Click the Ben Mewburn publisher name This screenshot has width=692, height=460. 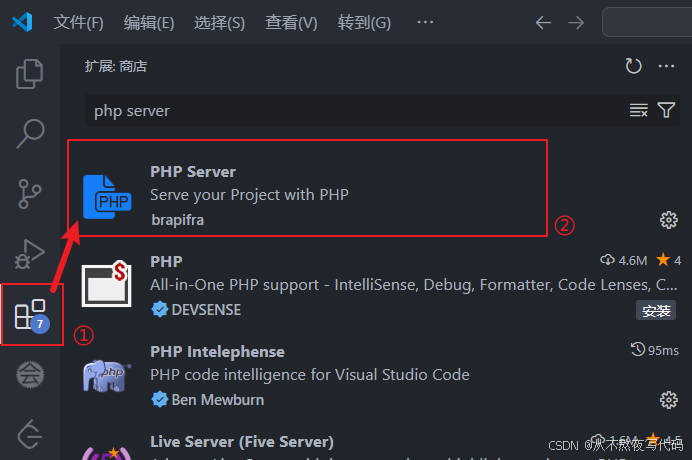click(218, 400)
